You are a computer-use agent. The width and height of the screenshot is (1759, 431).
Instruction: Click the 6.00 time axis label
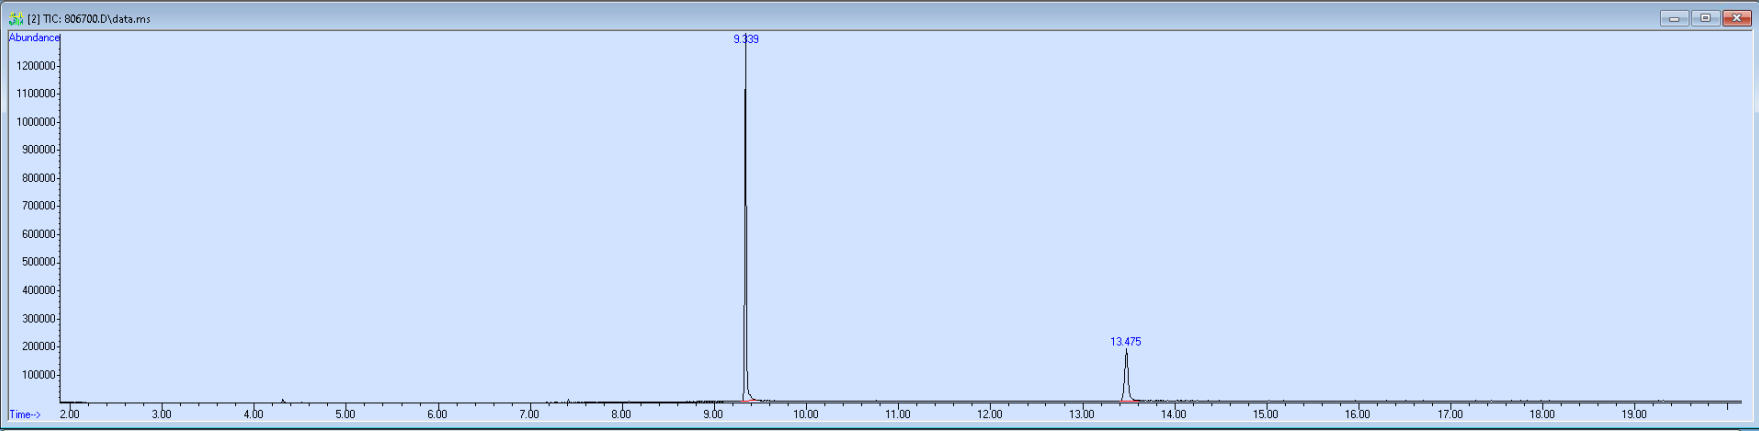click(x=437, y=414)
